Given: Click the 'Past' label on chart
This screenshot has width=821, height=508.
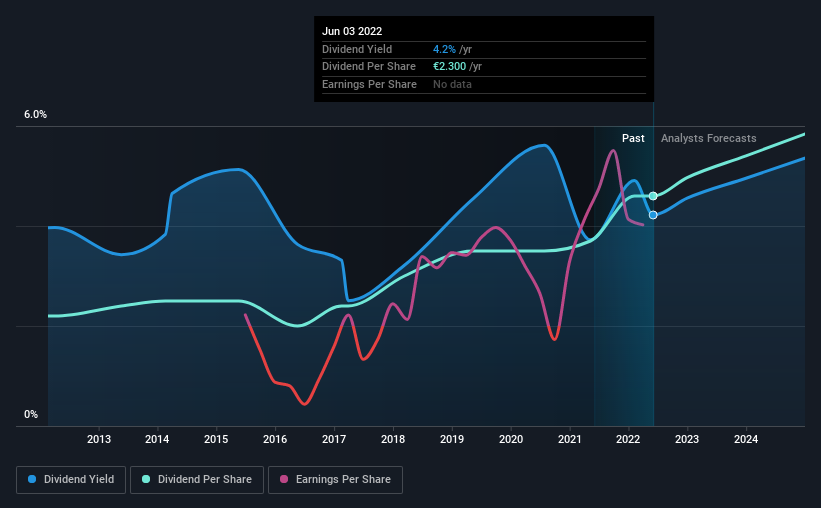Looking at the screenshot, I should pyautogui.click(x=633, y=138).
